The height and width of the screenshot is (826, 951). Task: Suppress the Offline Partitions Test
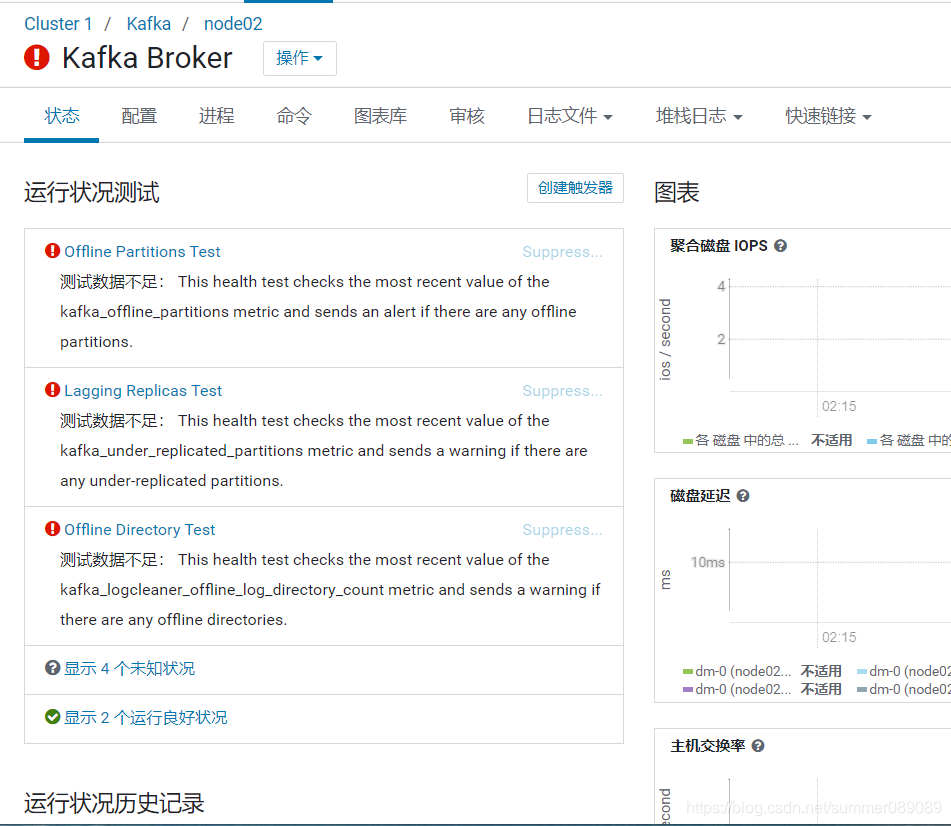tap(562, 252)
